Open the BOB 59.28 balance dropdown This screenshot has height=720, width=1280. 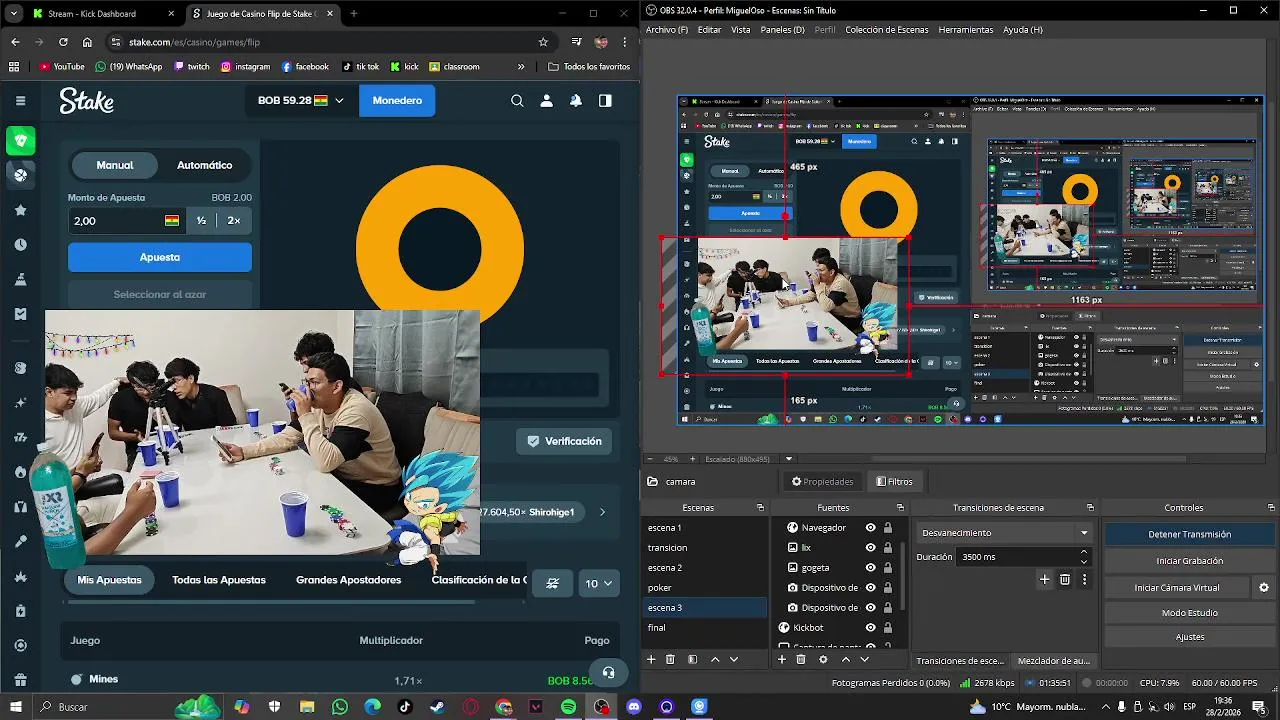click(x=300, y=100)
